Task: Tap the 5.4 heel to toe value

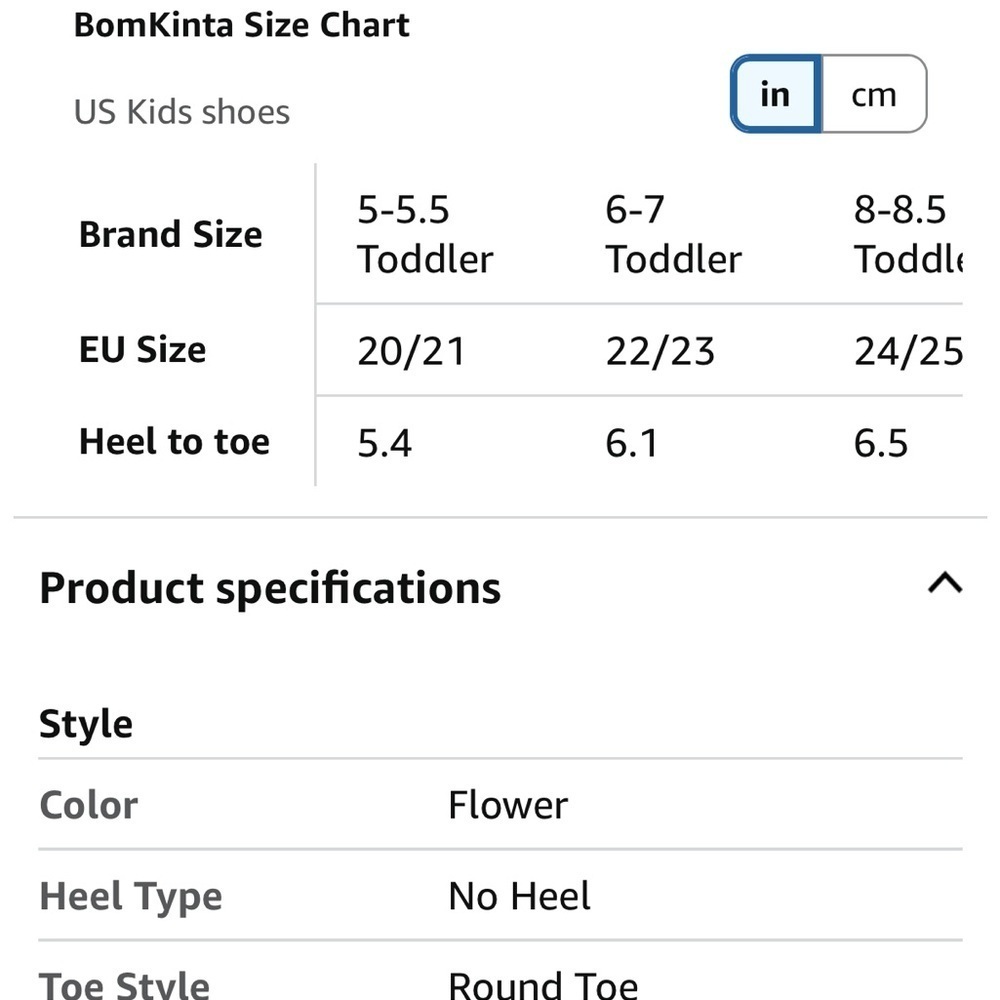Action: (x=385, y=443)
